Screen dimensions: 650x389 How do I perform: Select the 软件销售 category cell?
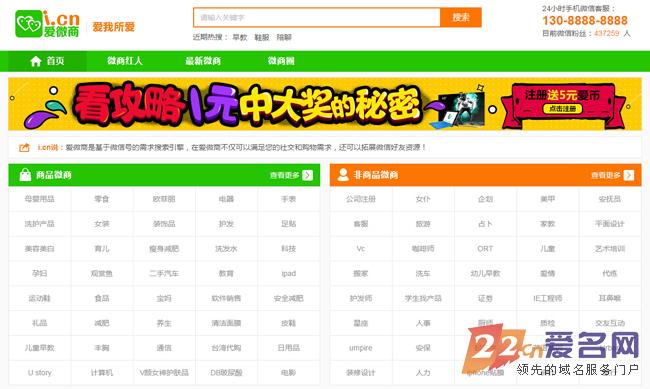tap(226, 298)
